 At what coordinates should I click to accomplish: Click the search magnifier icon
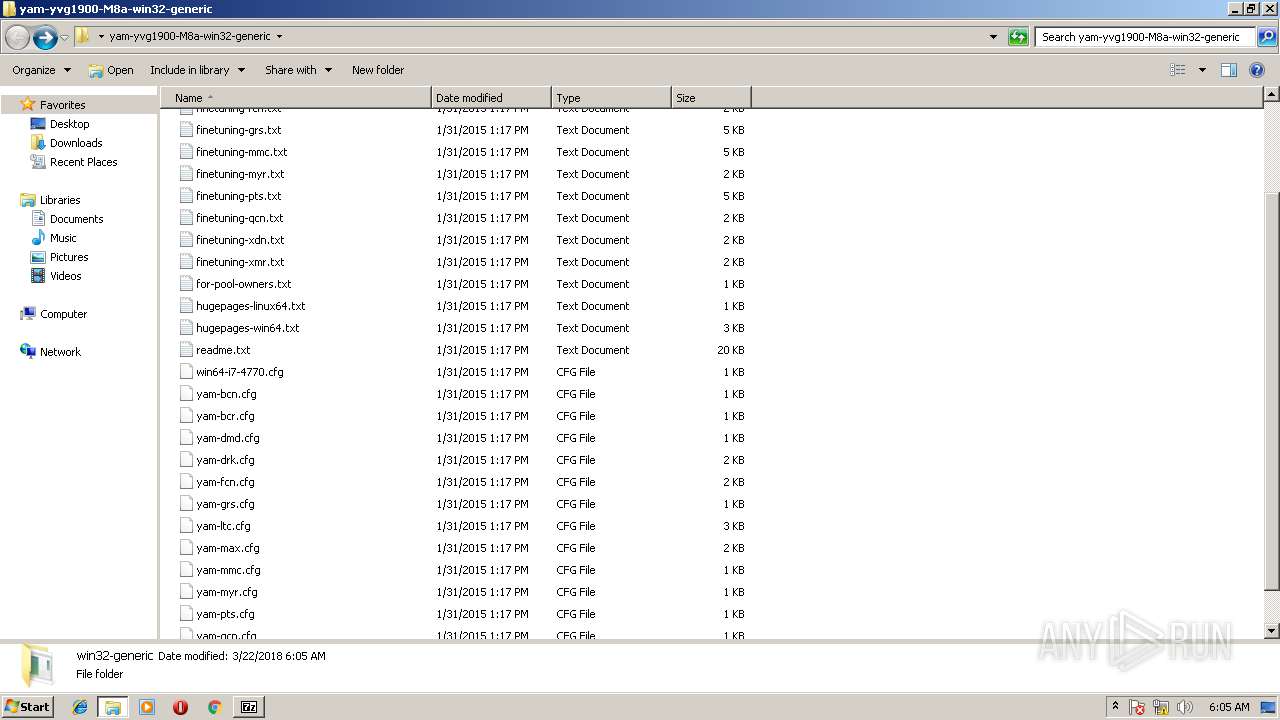pos(1266,37)
